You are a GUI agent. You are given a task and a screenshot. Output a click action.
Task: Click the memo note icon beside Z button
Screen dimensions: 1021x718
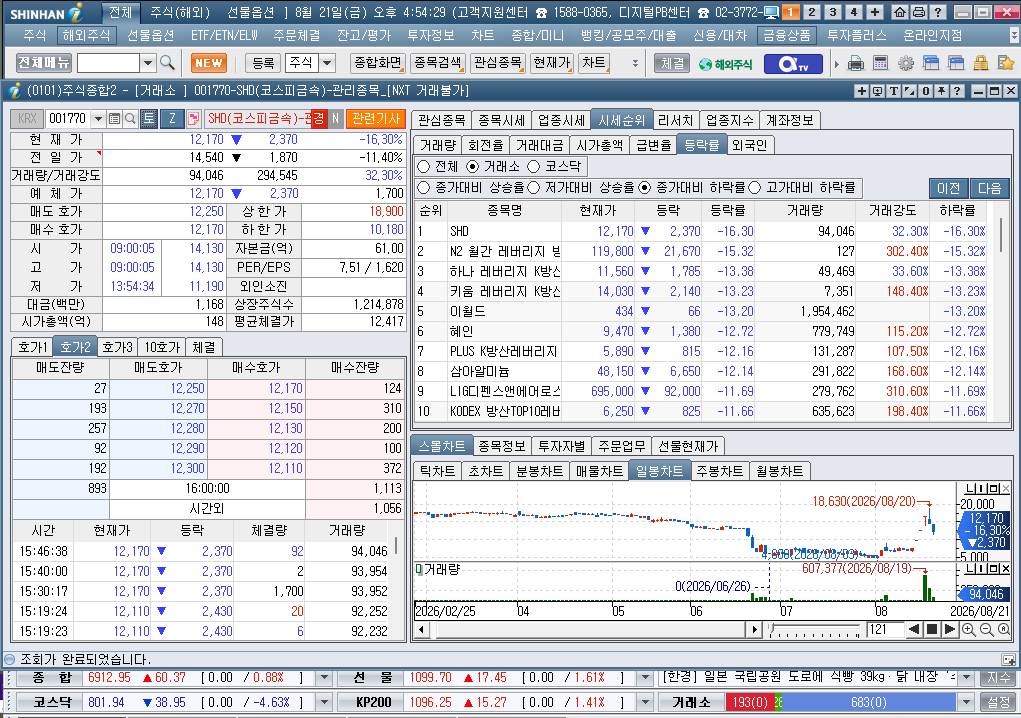(x=193, y=118)
